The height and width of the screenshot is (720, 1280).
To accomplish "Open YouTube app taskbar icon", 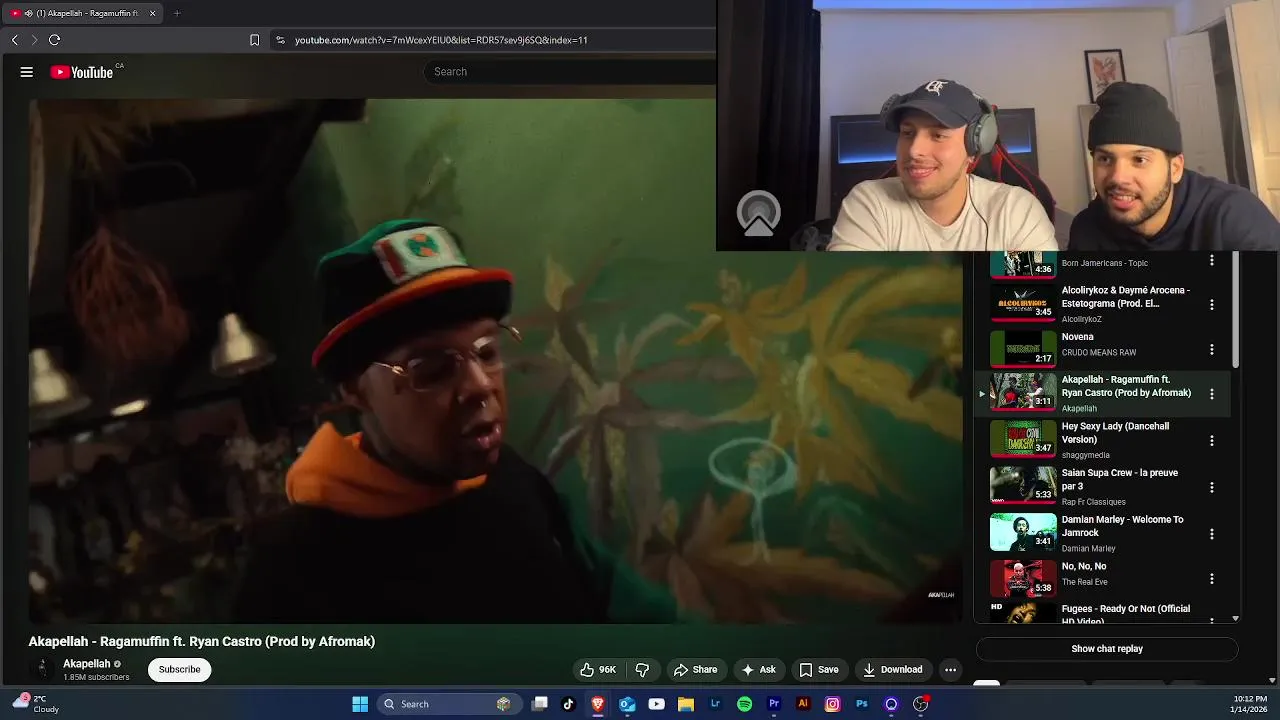I will point(656,704).
